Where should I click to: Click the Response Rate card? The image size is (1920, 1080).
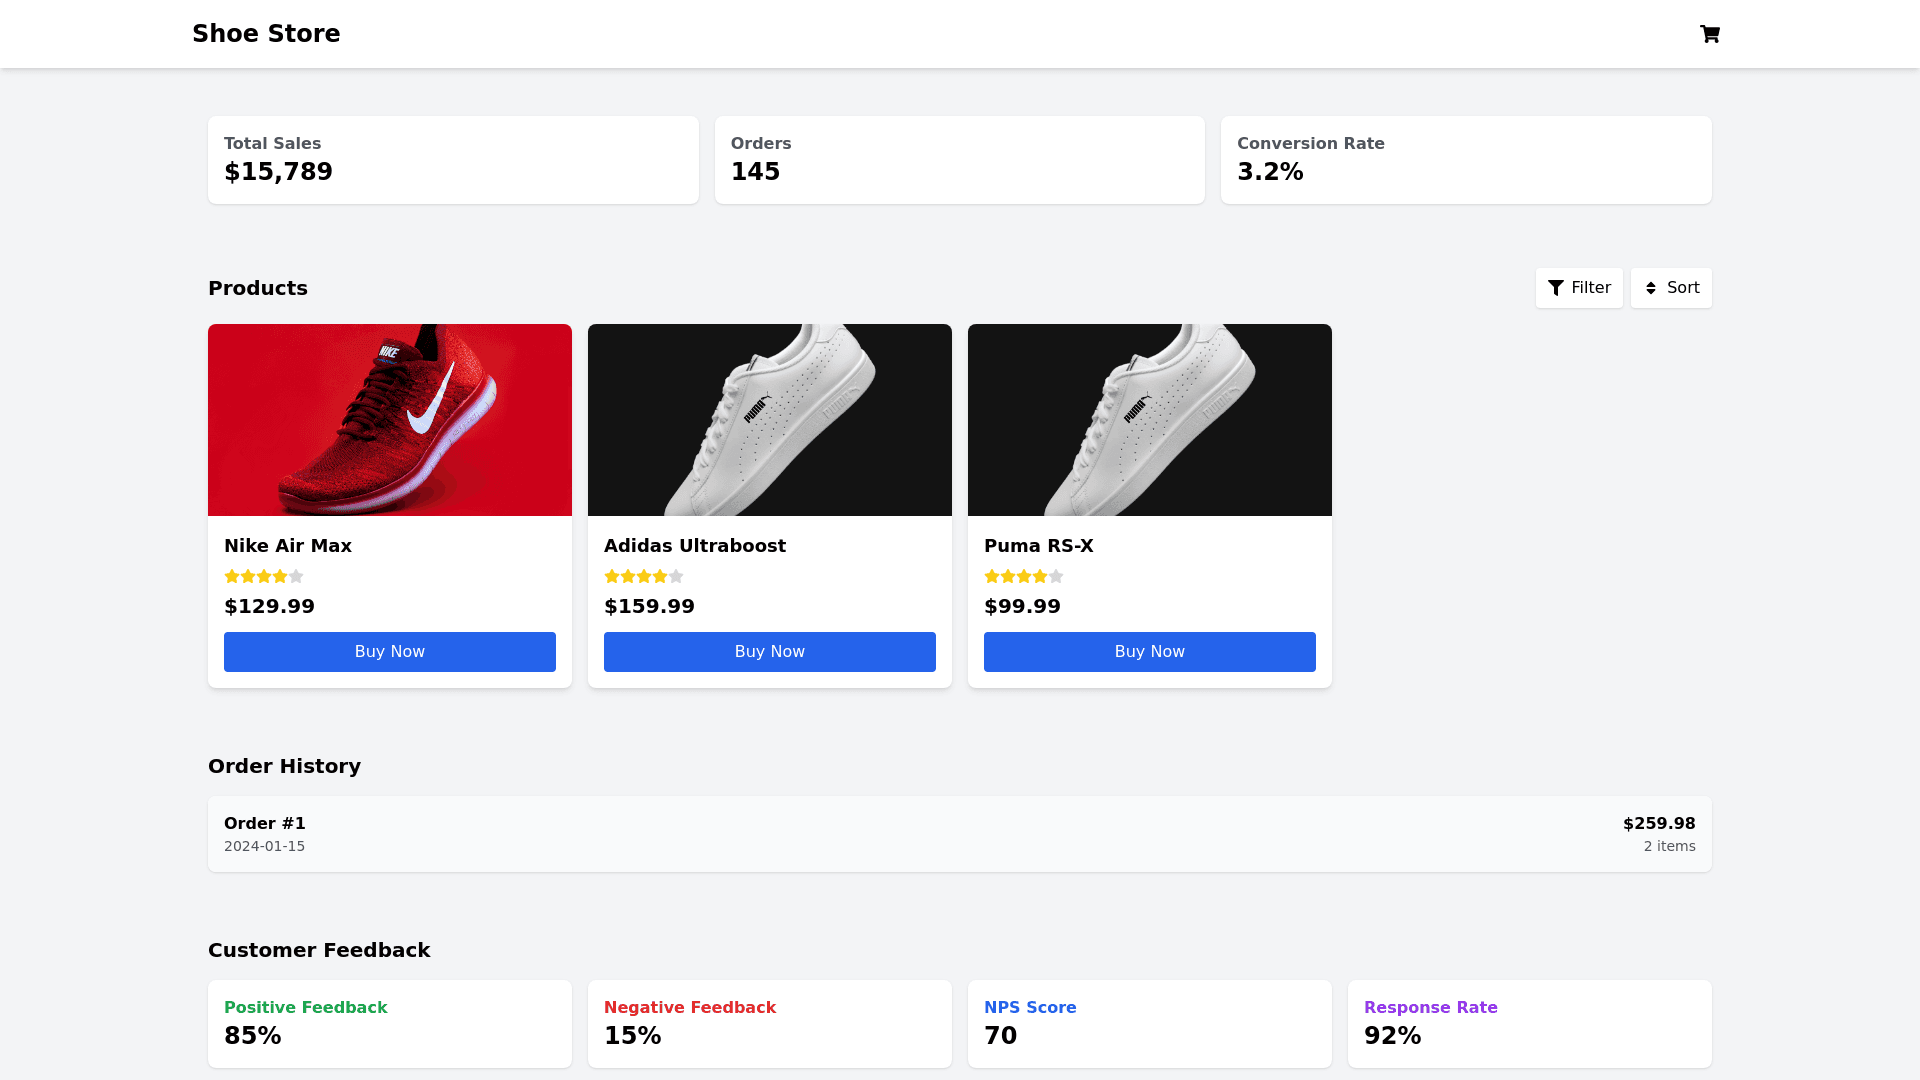click(1530, 1024)
